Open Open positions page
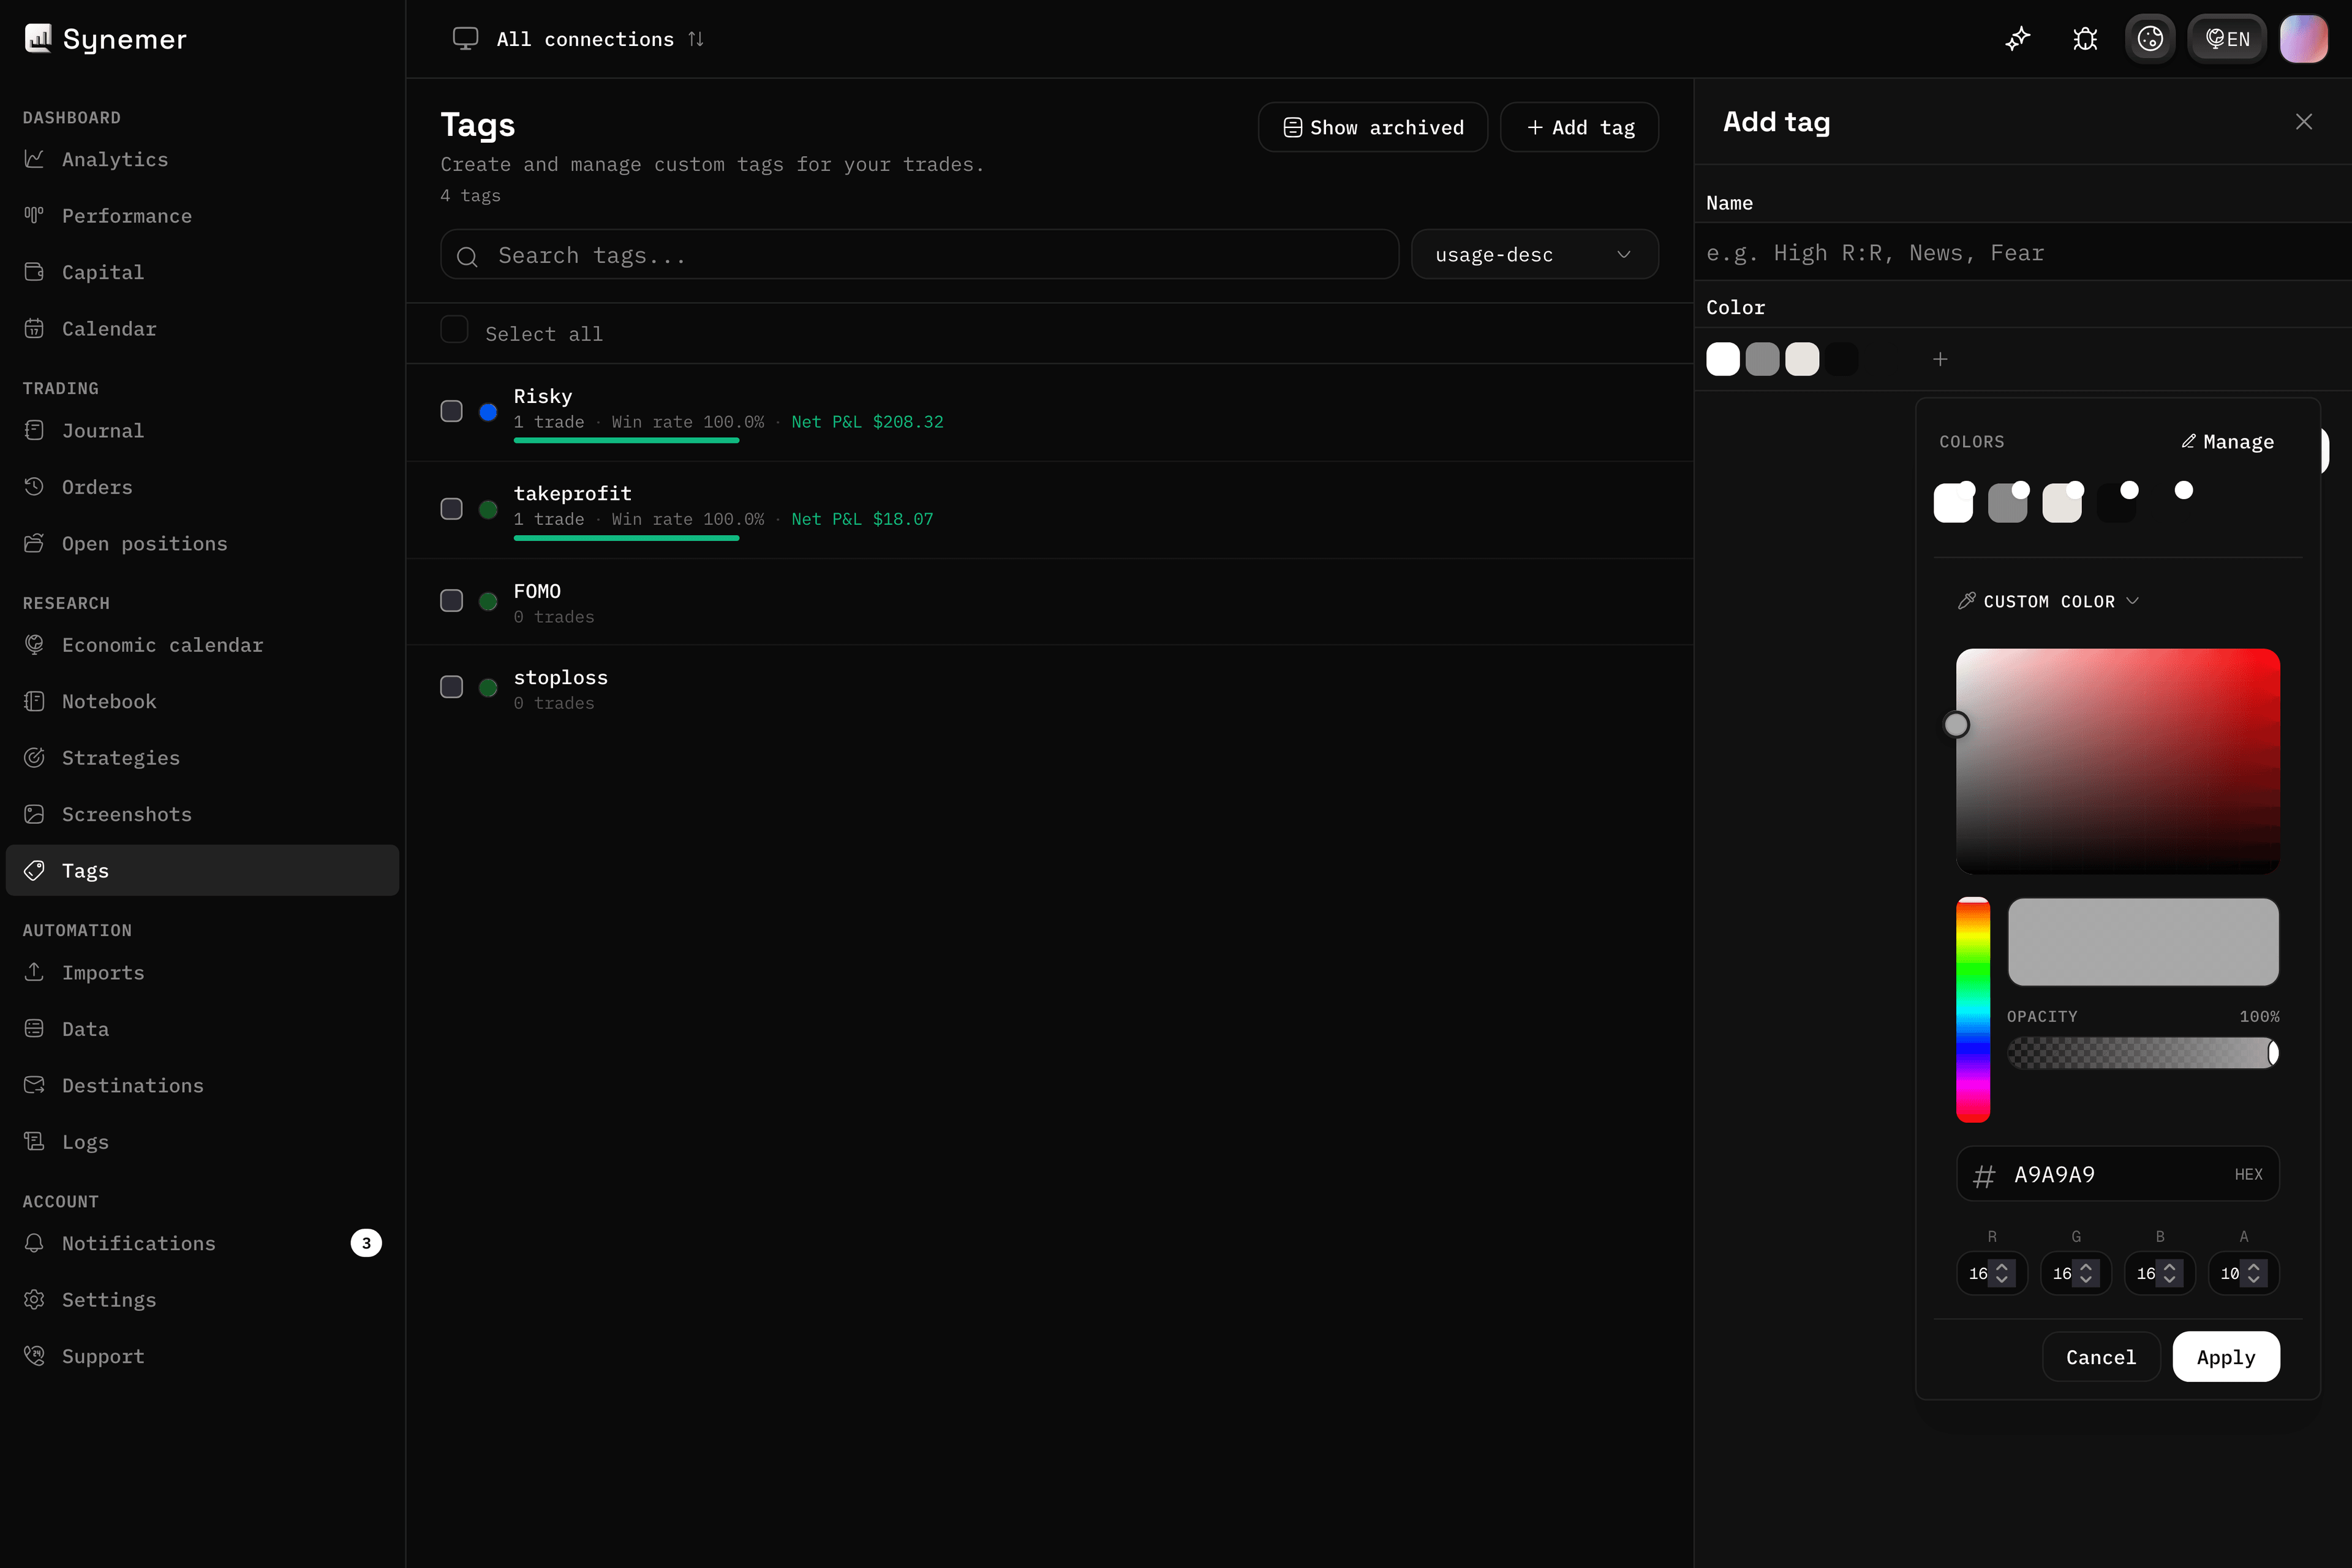 202,543
